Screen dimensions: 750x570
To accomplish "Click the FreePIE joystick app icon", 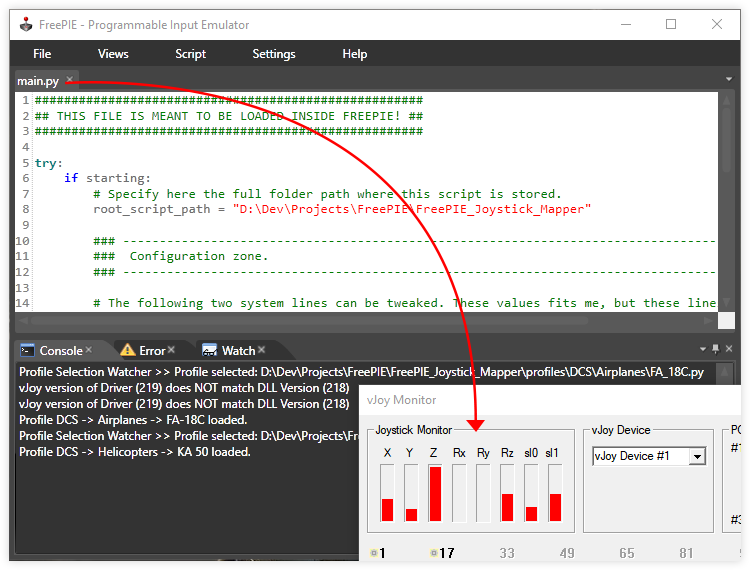I will click(26, 24).
